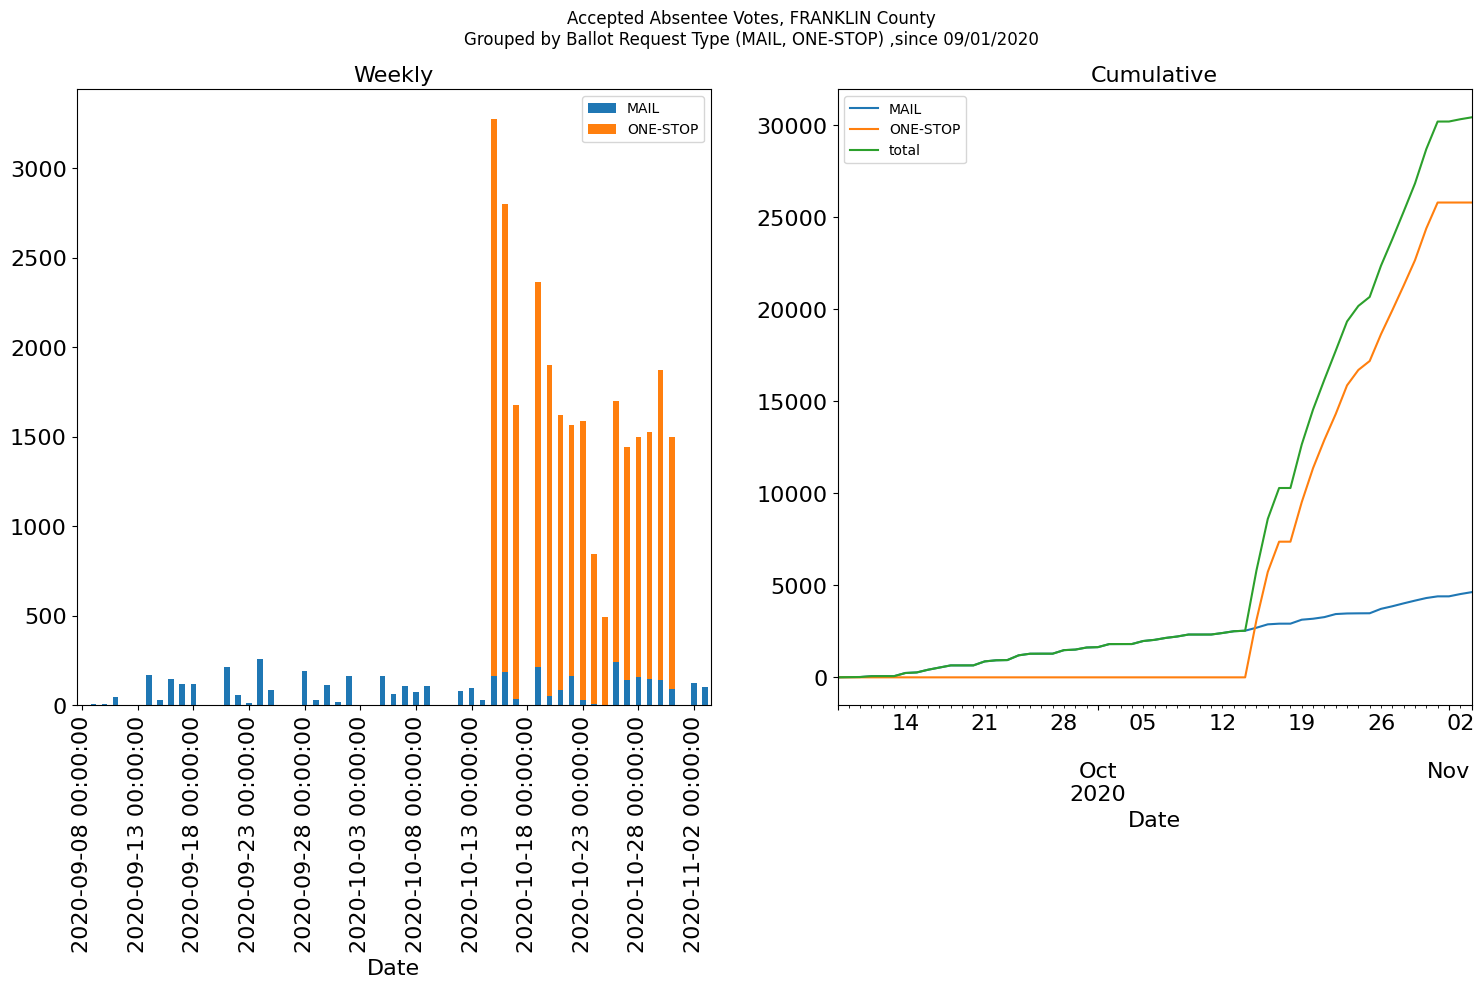Click the 30000 y-axis label on Cumulative chart
The image size is (1484, 988).
(x=792, y=126)
